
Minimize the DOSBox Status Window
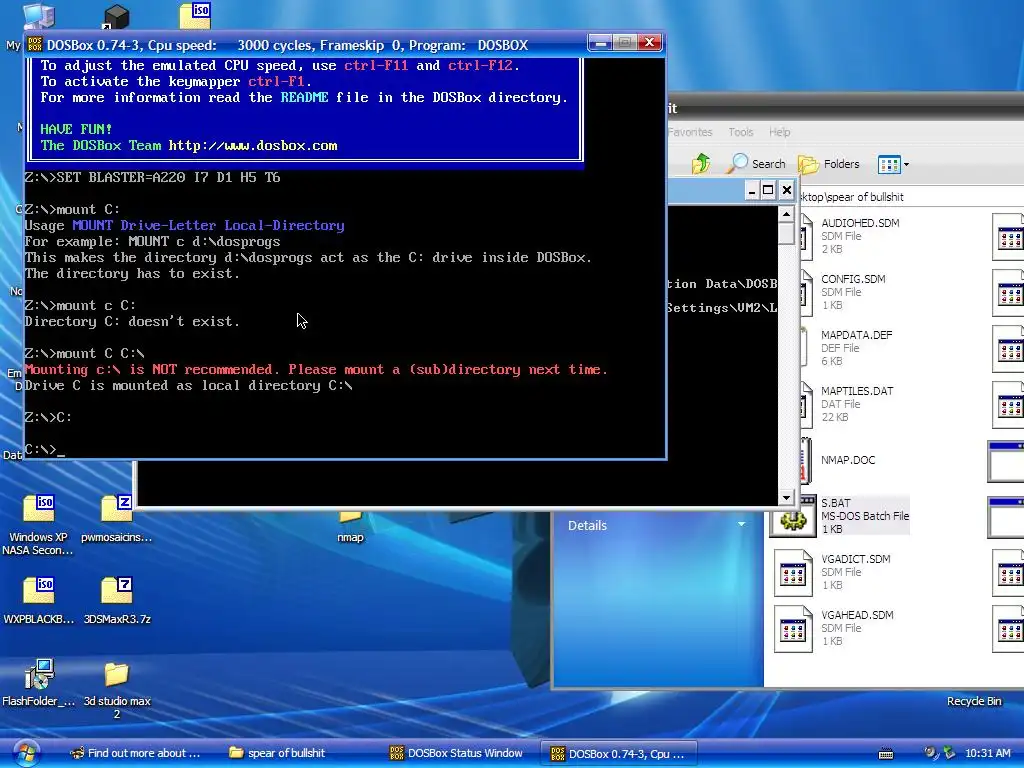[x=752, y=190]
